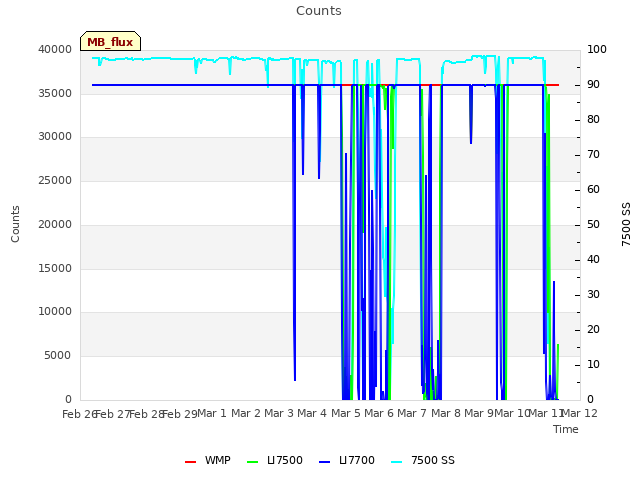Toggle the LI7500 legend entry
640x480 pixels.
(275, 461)
